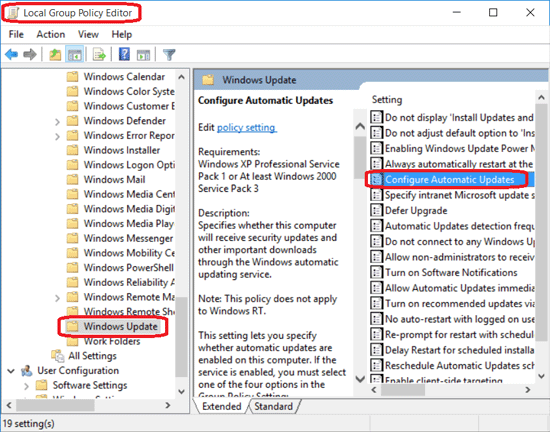Switch to the Standard tab
The width and height of the screenshot is (550, 432).
(x=273, y=406)
